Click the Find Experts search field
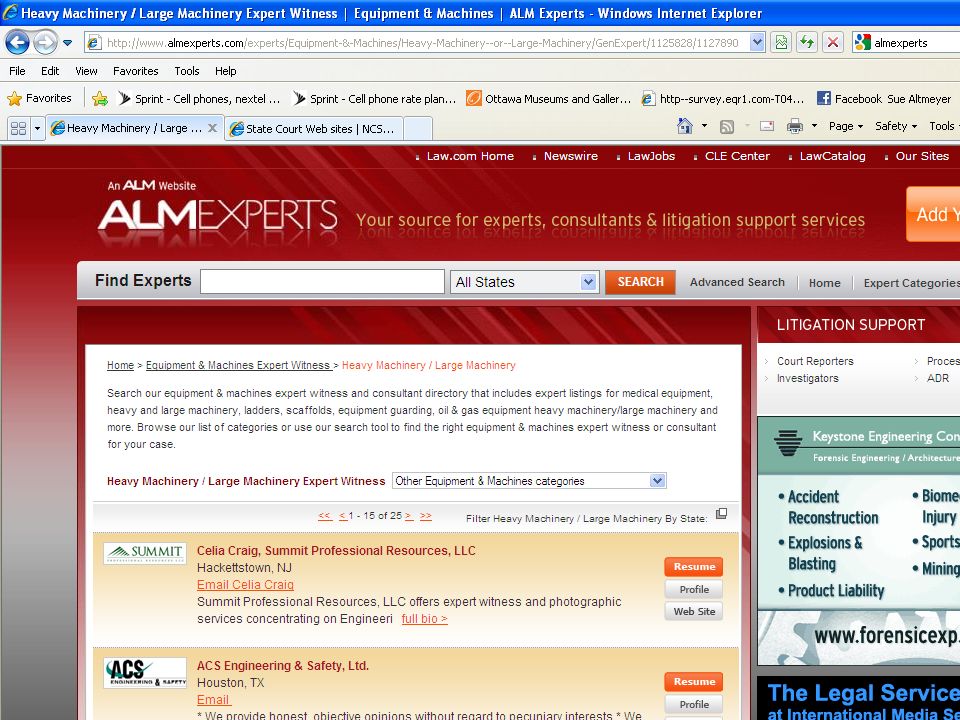This screenshot has height=720, width=960. (x=322, y=282)
